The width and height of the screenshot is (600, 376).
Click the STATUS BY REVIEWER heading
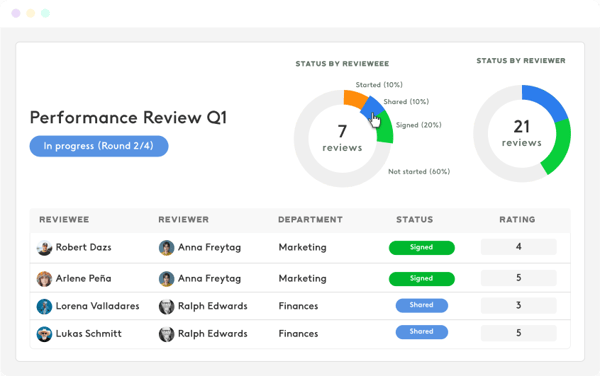pyautogui.click(x=521, y=60)
